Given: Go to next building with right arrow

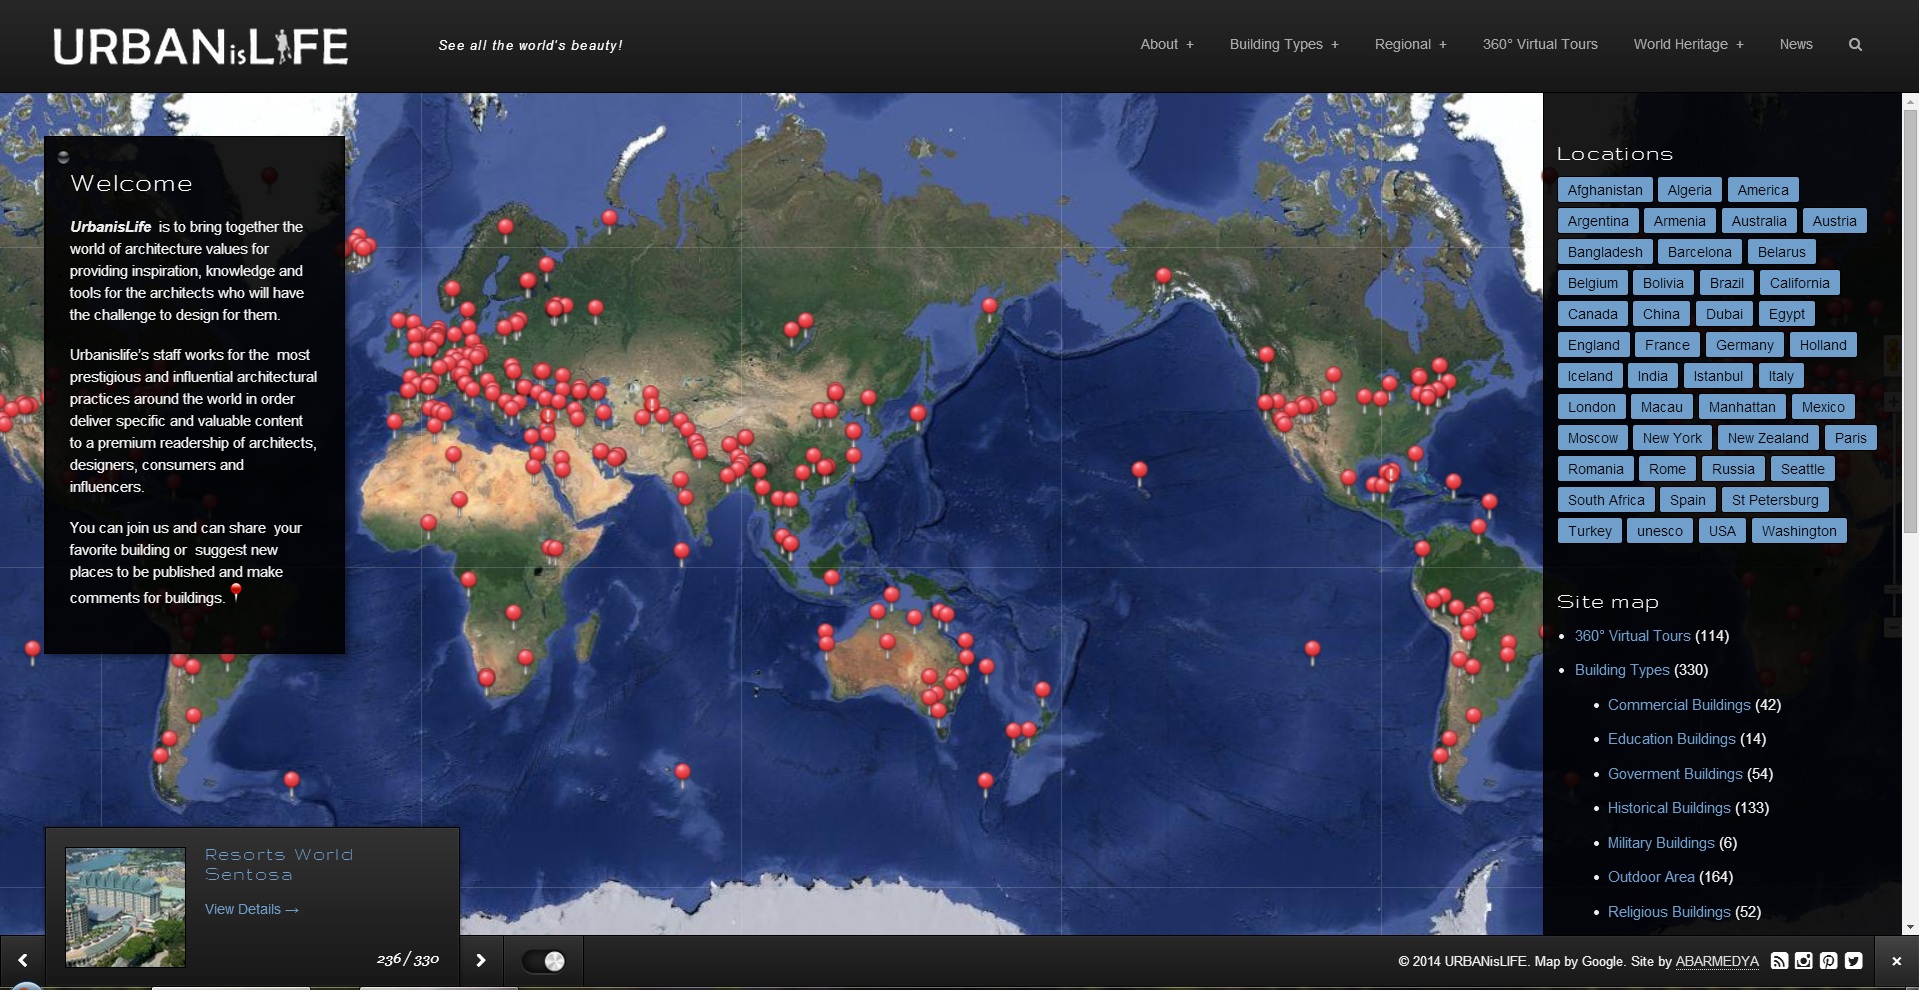Looking at the screenshot, I should [x=481, y=960].
